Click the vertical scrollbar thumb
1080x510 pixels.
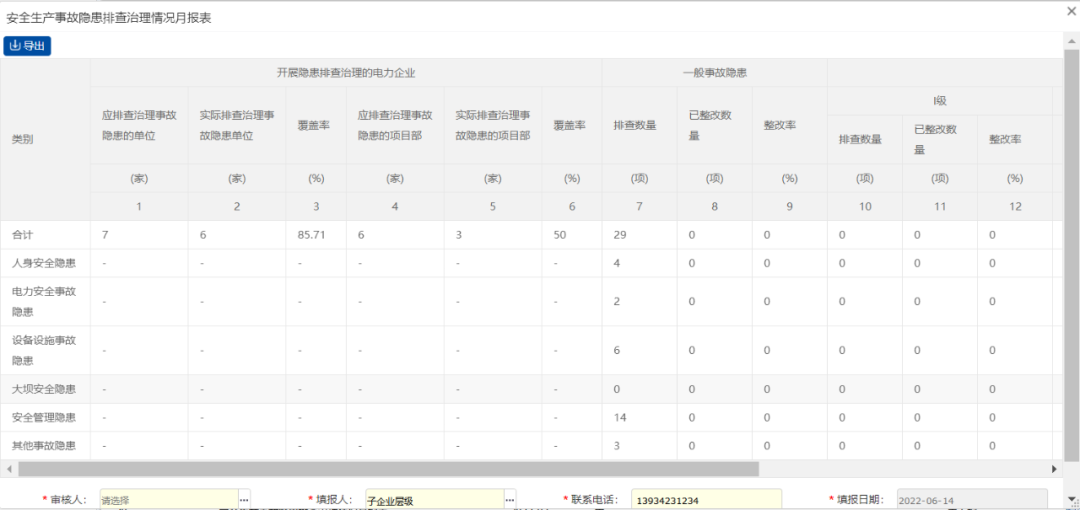click(1071, 255)
